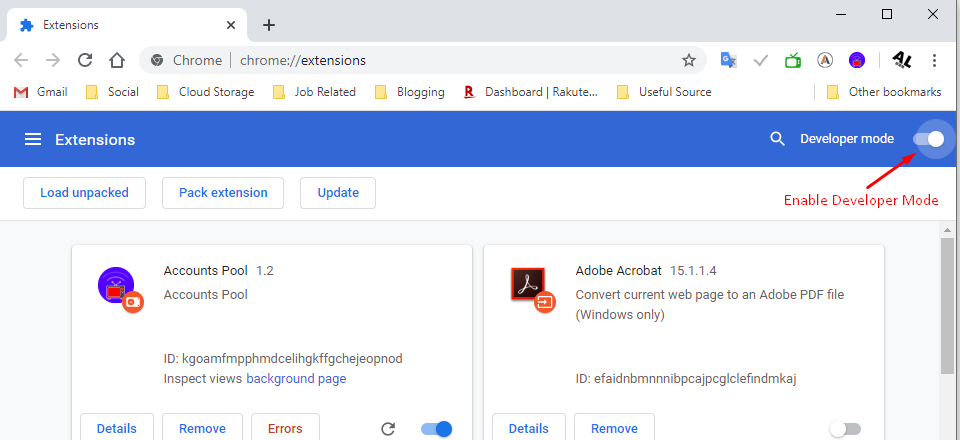
Task: Click Load unpacked button
Action: coord(84,193)
